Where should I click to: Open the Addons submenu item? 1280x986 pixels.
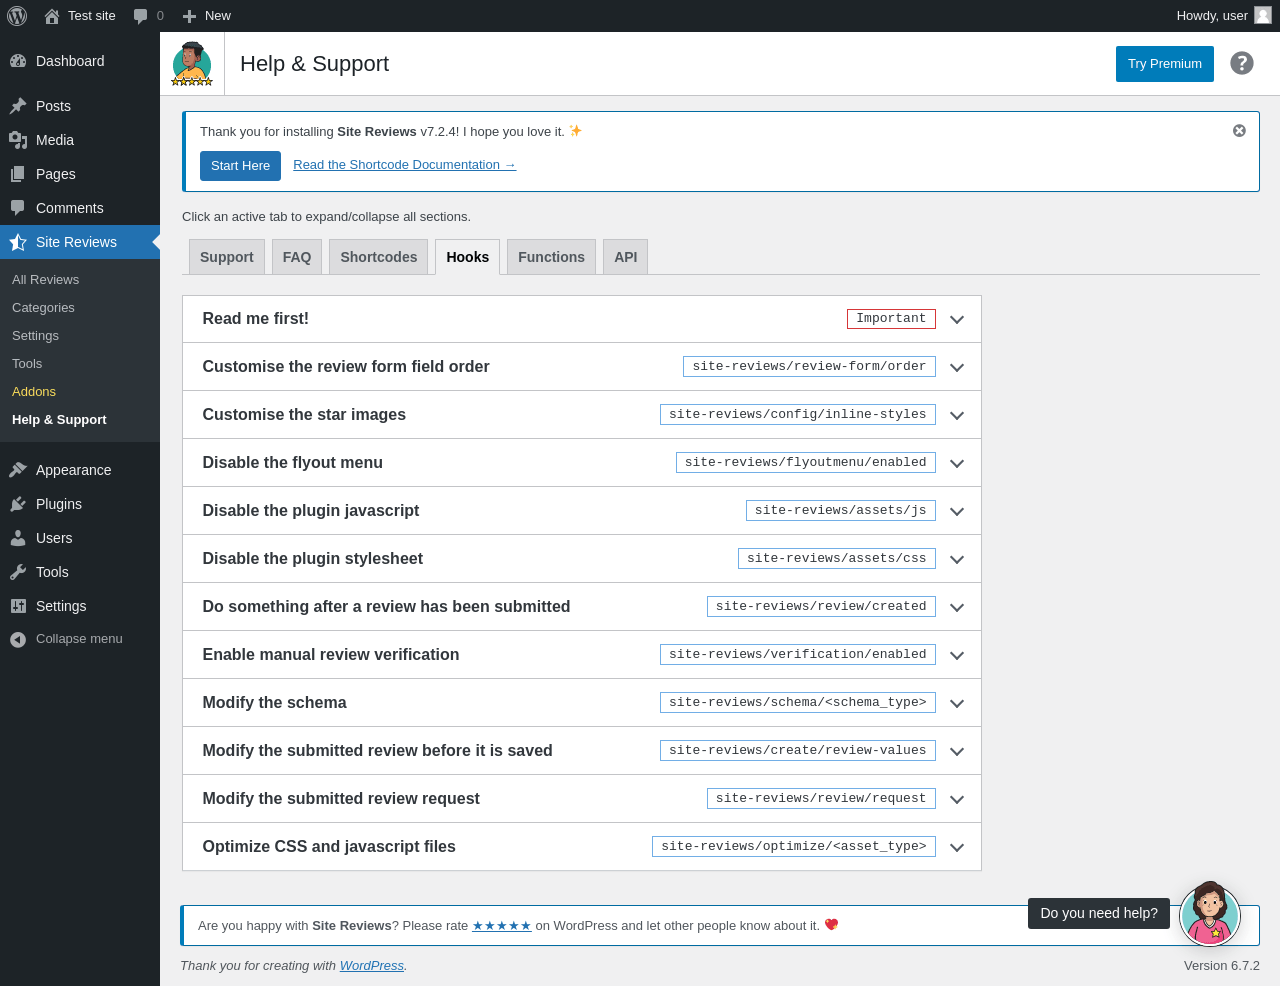click(x=80, y=392)
